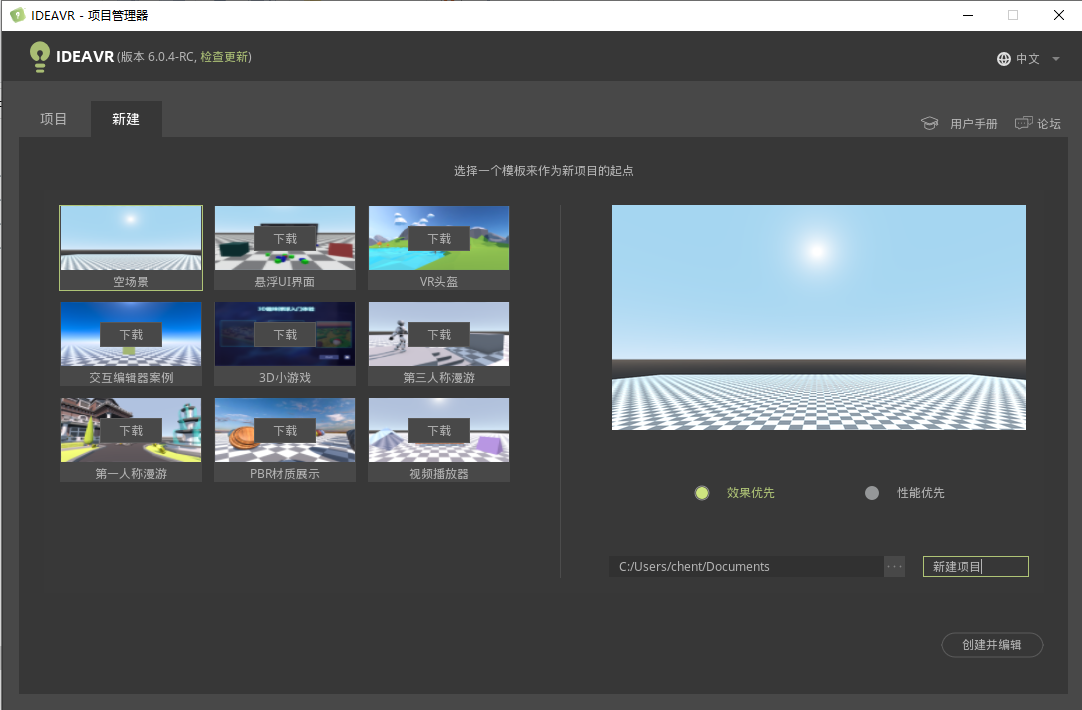Open the 论坛 forum link

pyautogui.click(x=1049, y=124)
